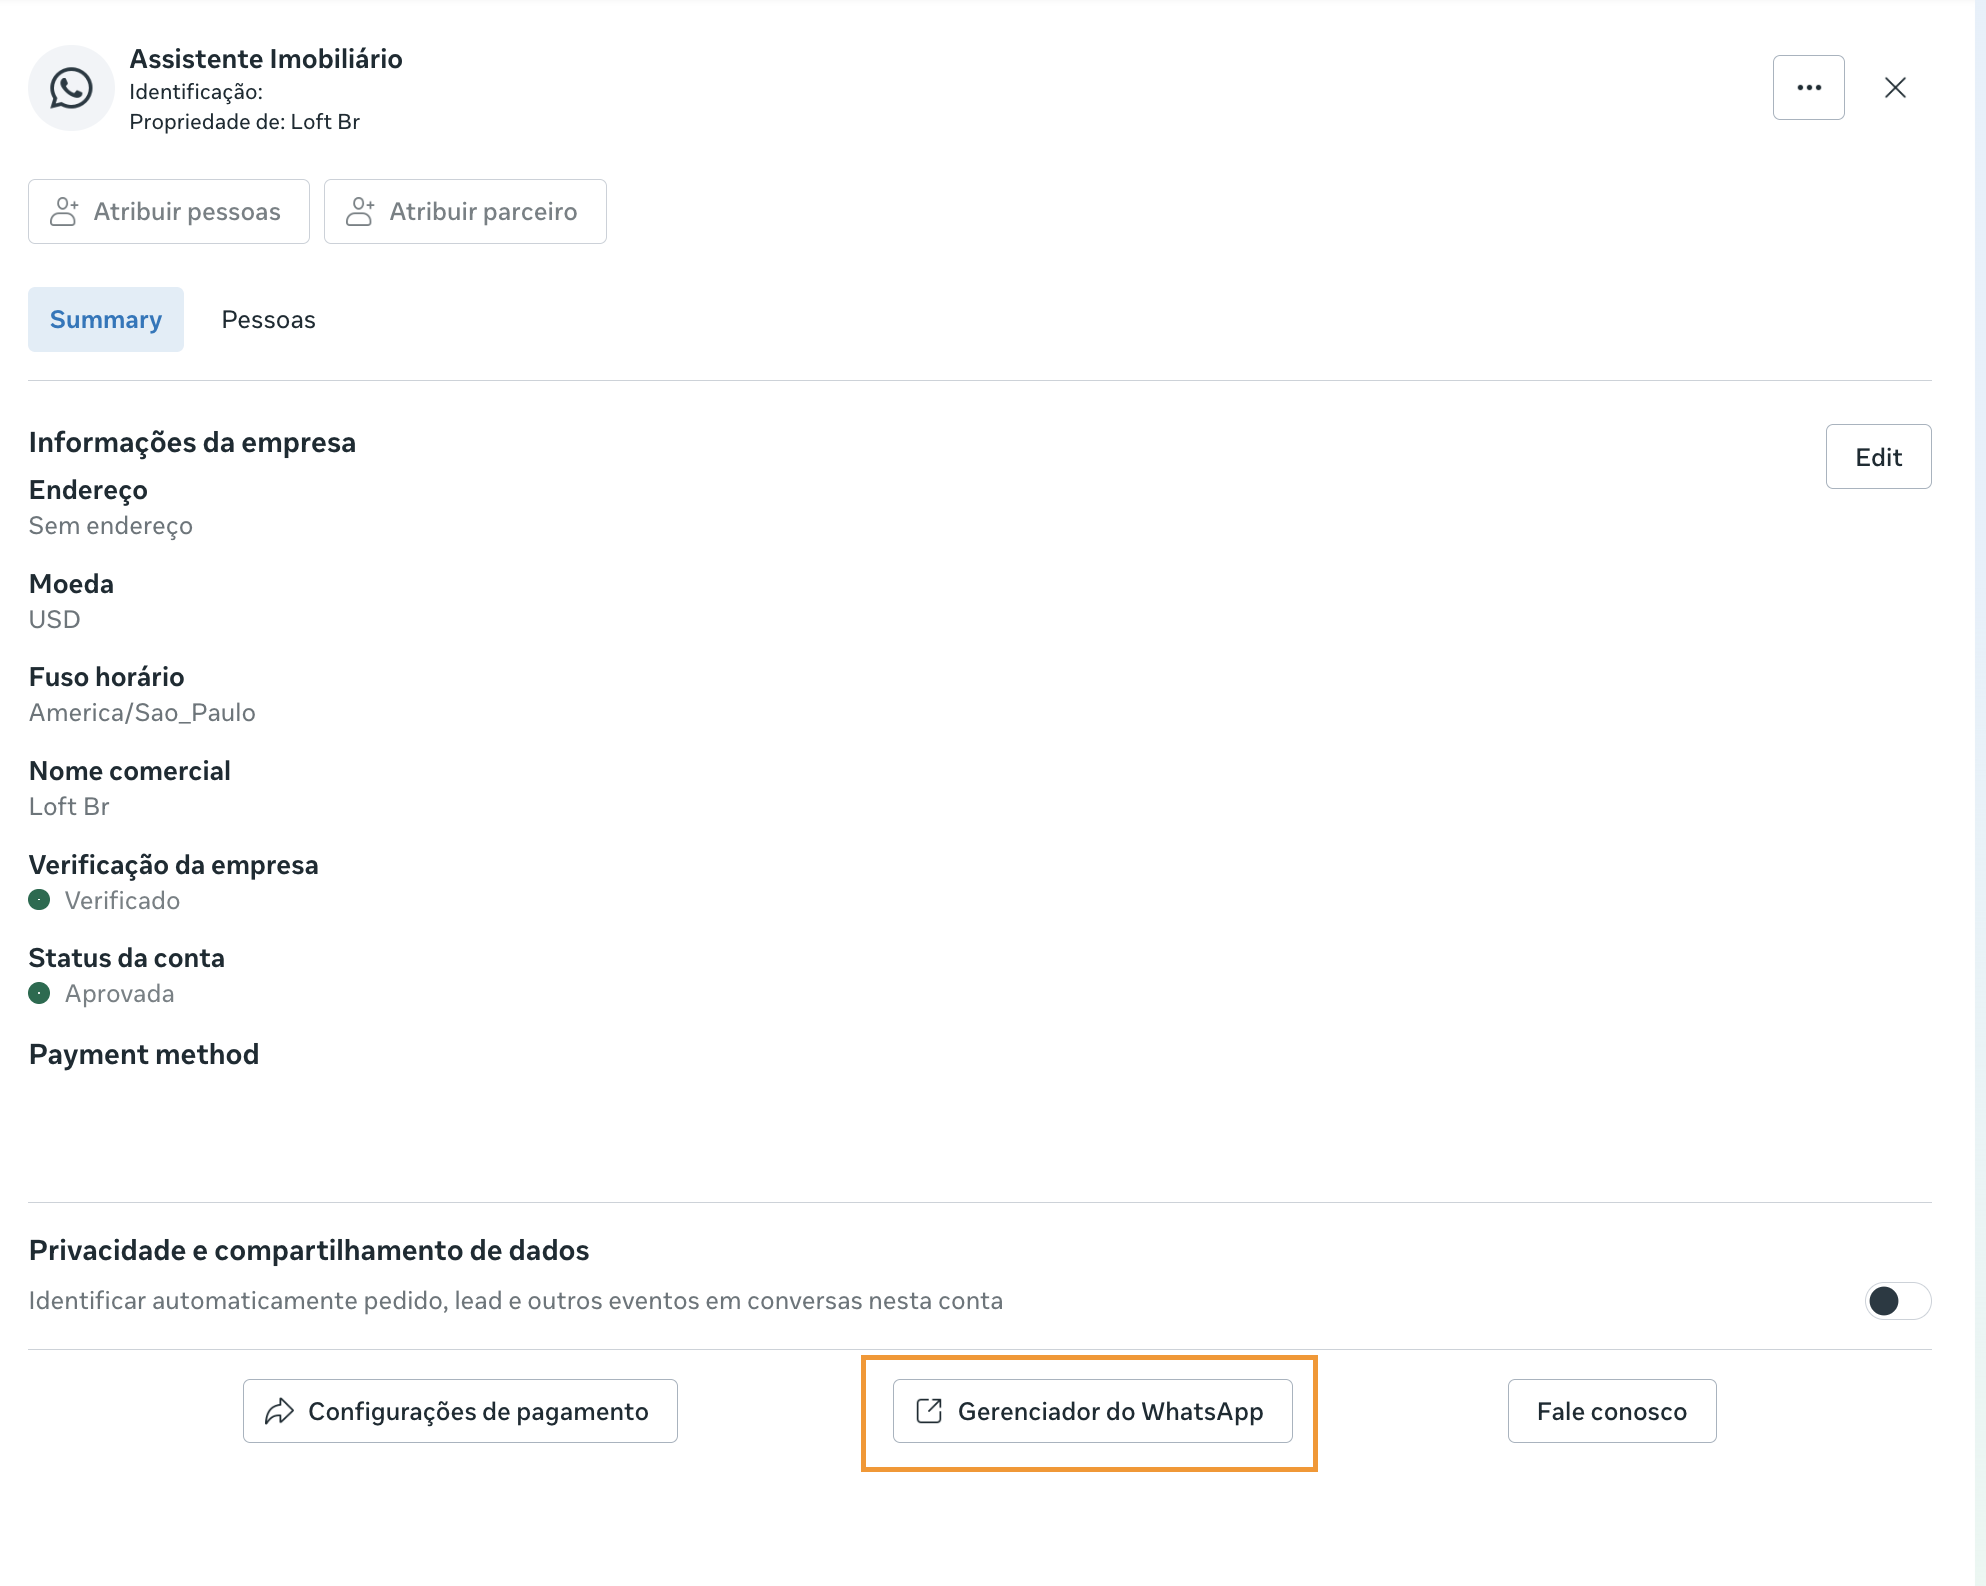This screenshot has width=1986, height=1586.
Task: Click the external-link icon on Gerenciador do WhatsApp
Action: point(929,1411)
